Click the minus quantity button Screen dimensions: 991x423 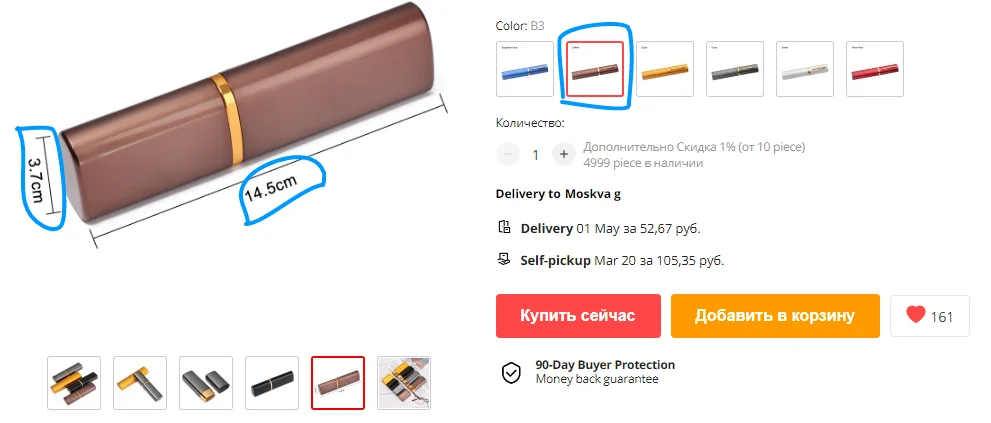pos(508,154)
